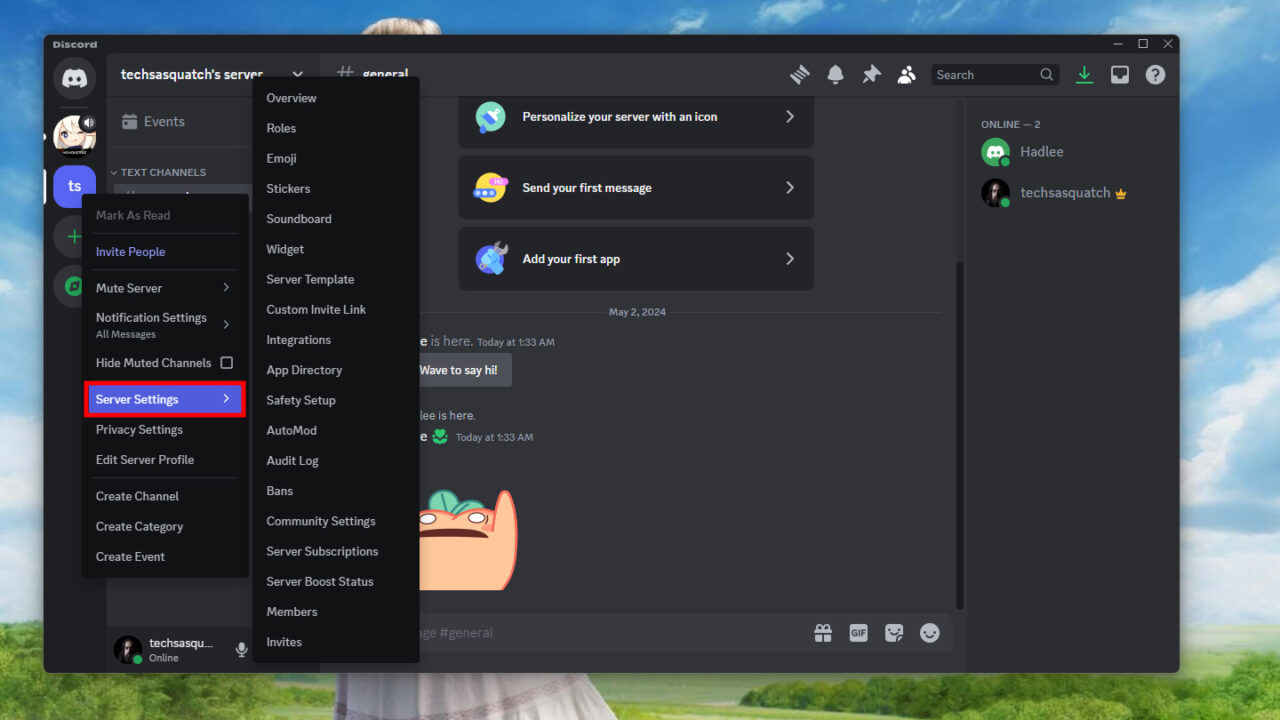
Task: Open the gift icon in the message bar
Action: (x=822, y=632)
